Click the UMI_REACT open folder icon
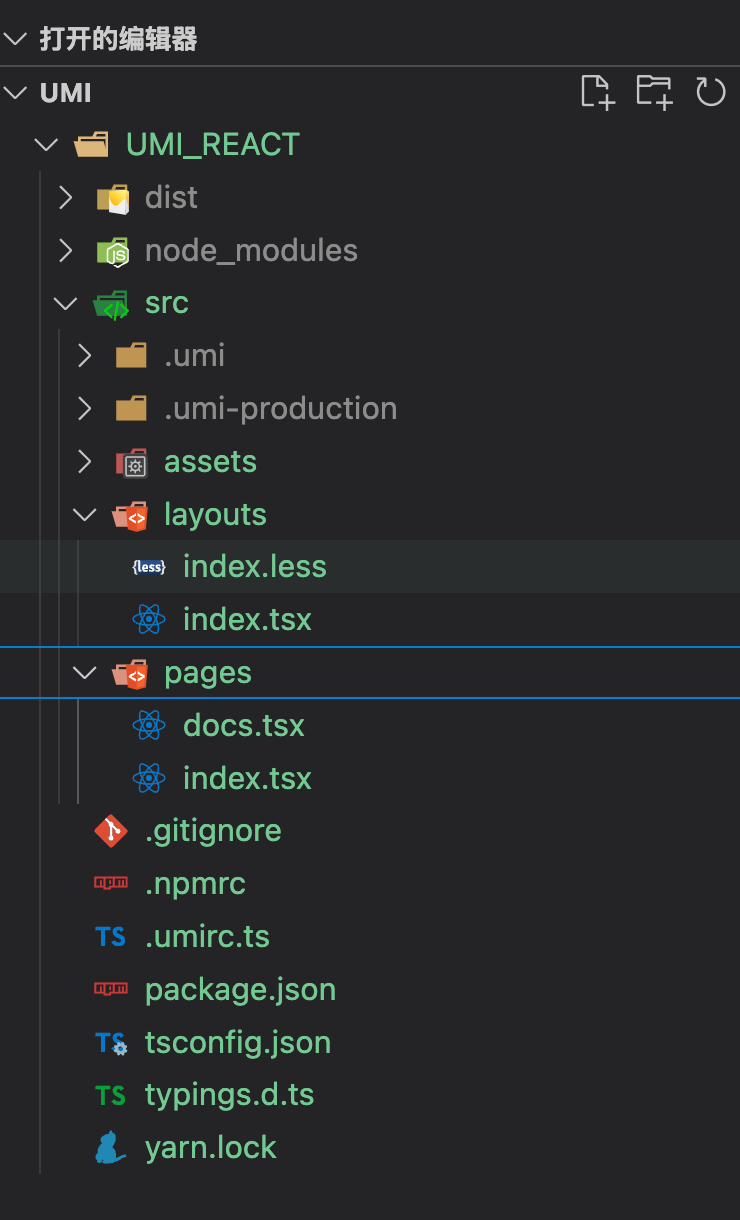Image resolution: width=740 pixels, height=1220 pixels. pos(92,145)
